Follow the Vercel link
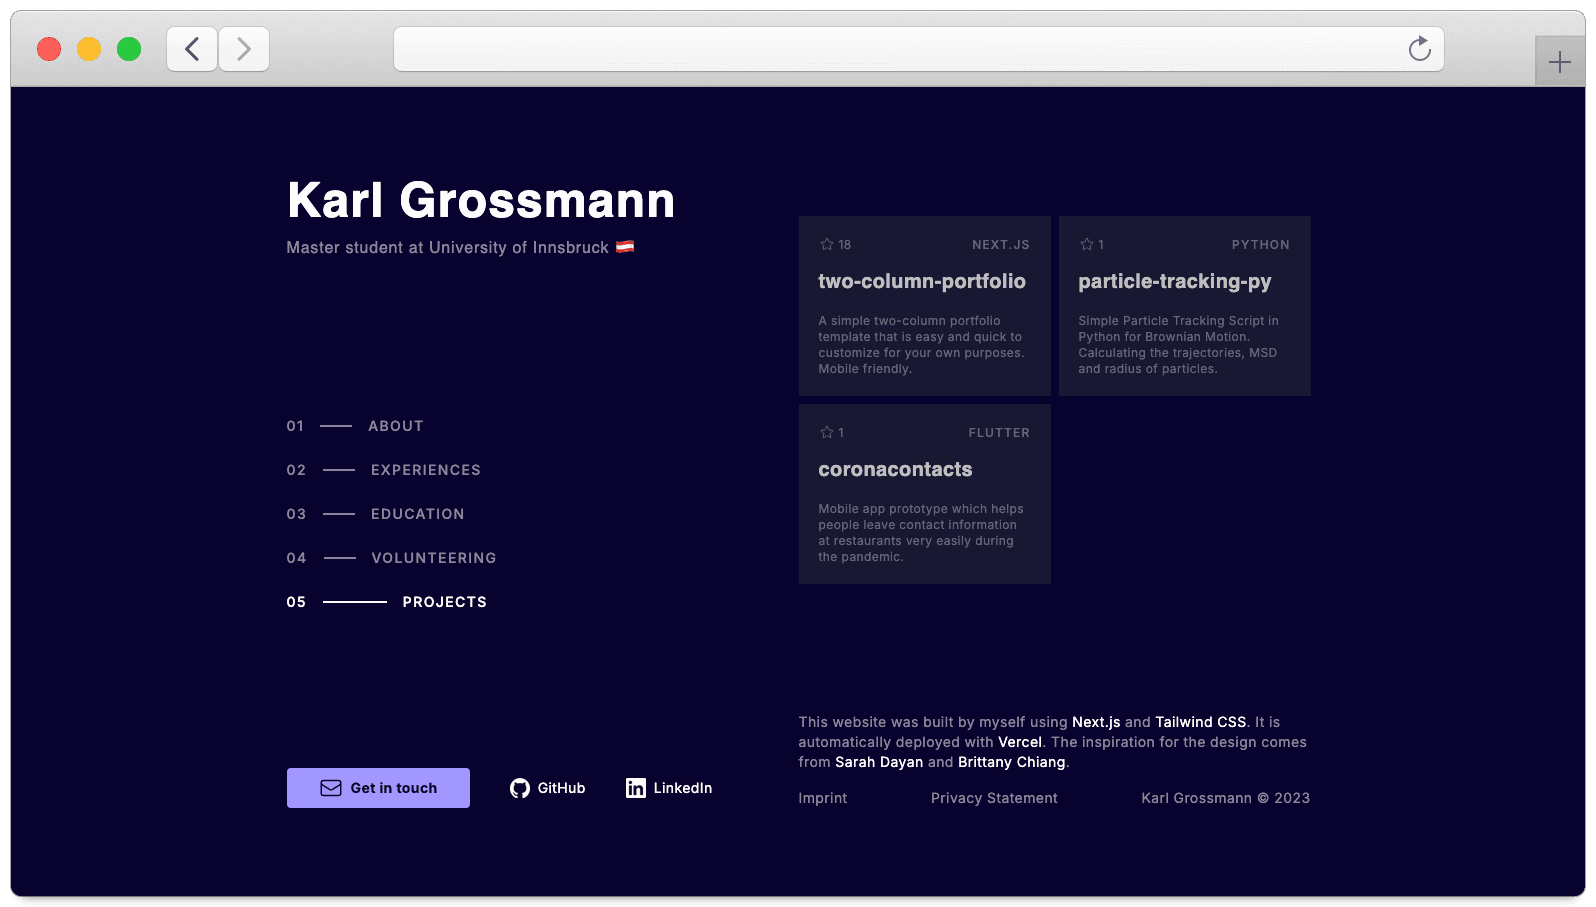Image resolution: width=1596 pixels, height=907 pixels. click(1020, 742)
